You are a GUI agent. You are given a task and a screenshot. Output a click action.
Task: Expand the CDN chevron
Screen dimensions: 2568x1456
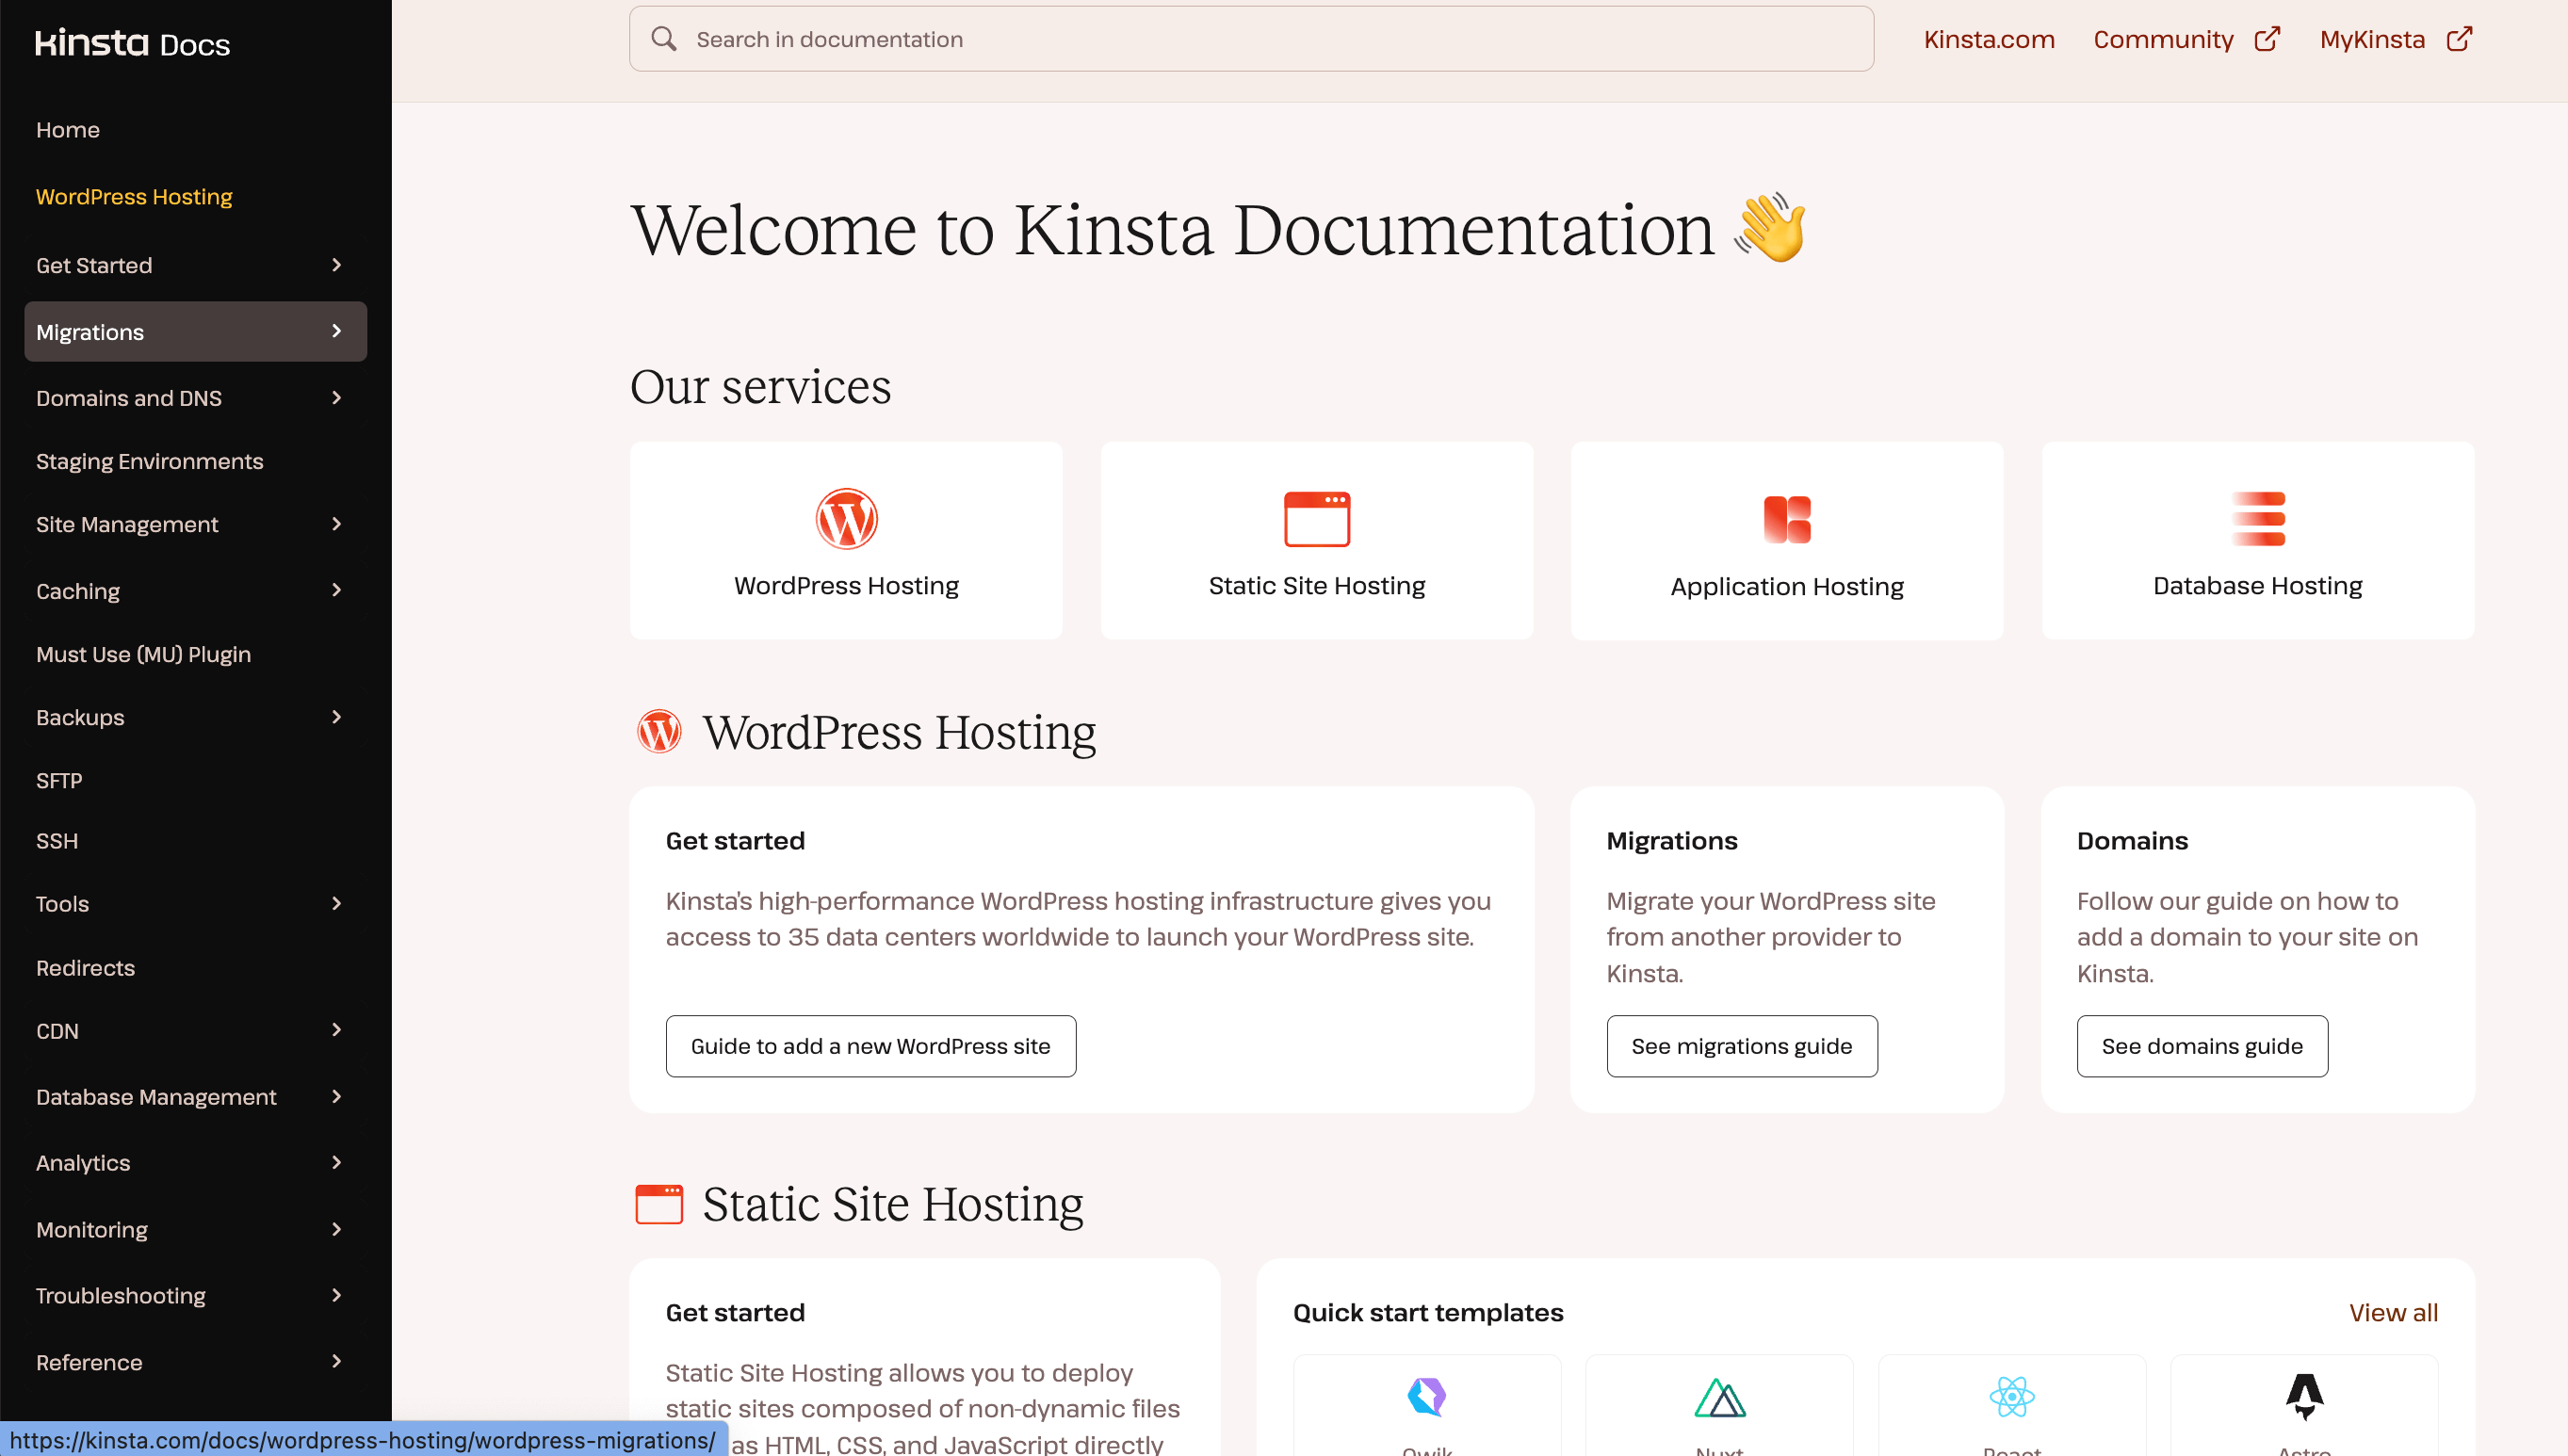point(337,1030)
